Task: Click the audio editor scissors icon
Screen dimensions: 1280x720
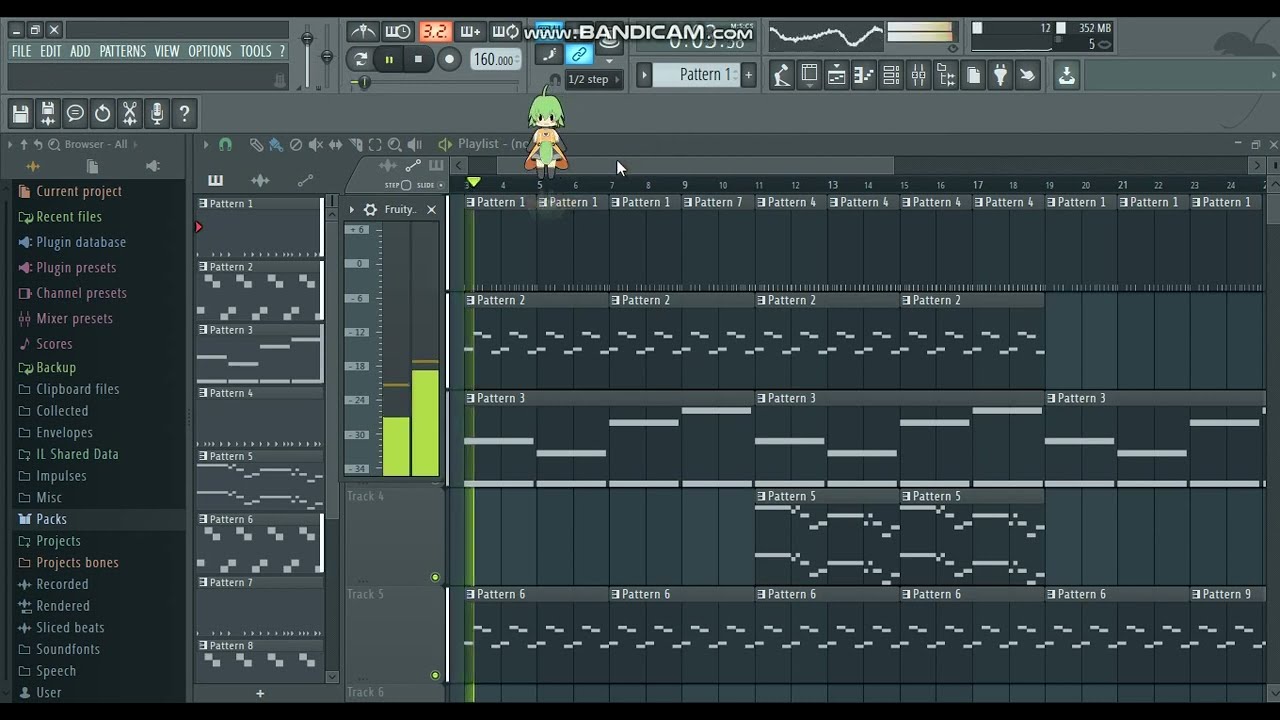Action: (130, 114)
